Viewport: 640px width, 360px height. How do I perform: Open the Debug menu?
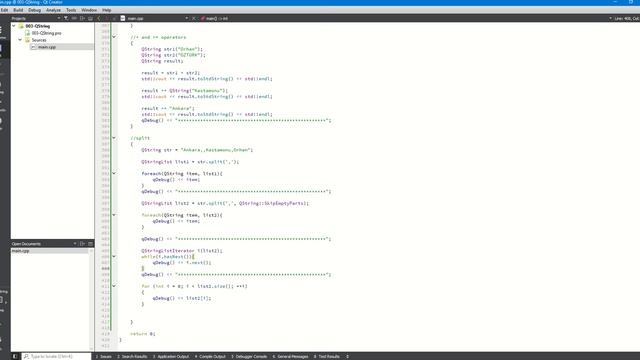[34, 10]
